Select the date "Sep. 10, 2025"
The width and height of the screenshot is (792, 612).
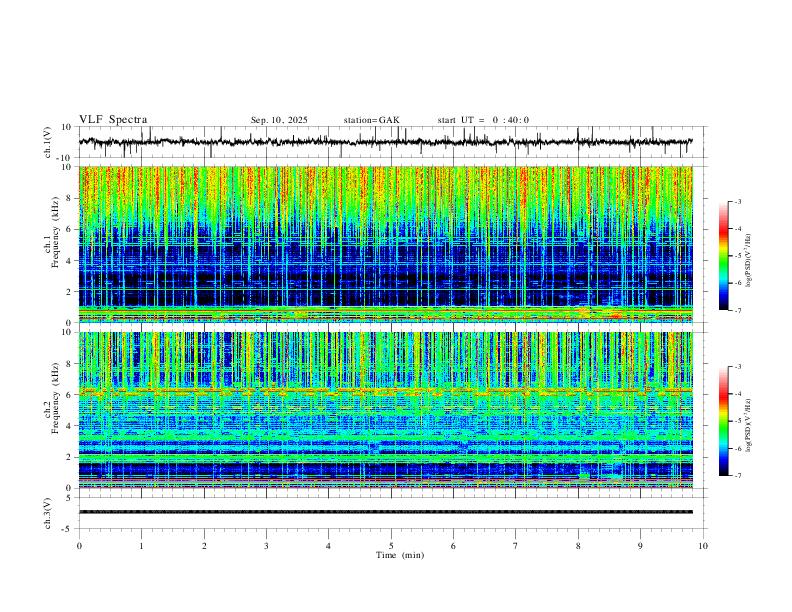point(279,120)
